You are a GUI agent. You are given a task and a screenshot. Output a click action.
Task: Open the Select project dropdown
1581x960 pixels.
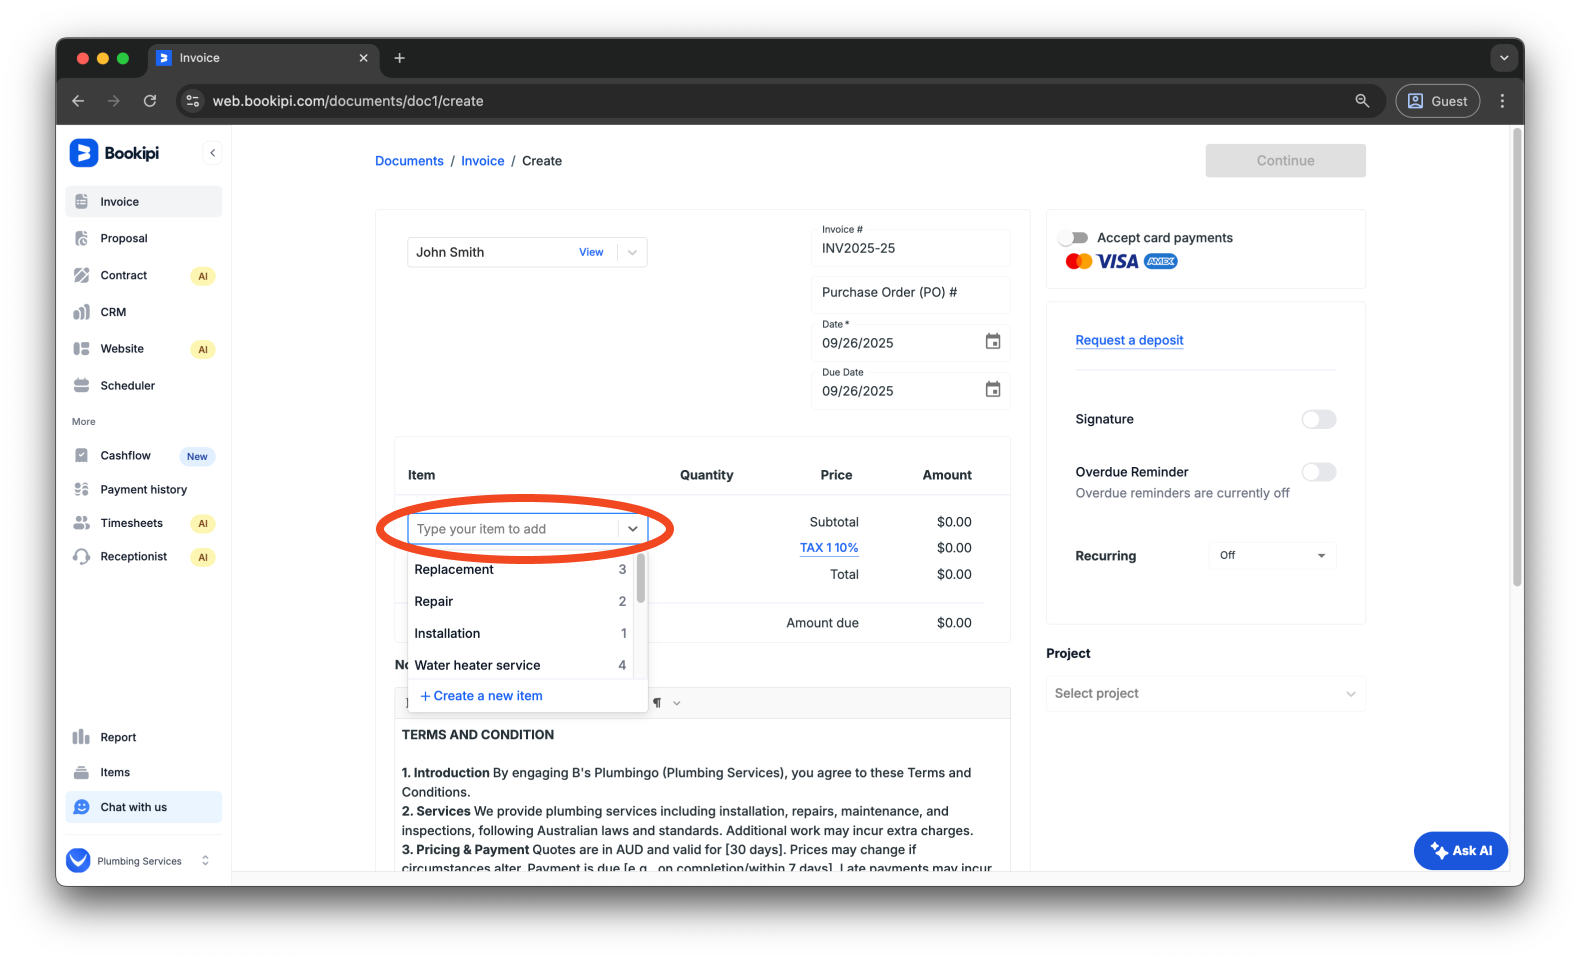tap(1205, 693)
